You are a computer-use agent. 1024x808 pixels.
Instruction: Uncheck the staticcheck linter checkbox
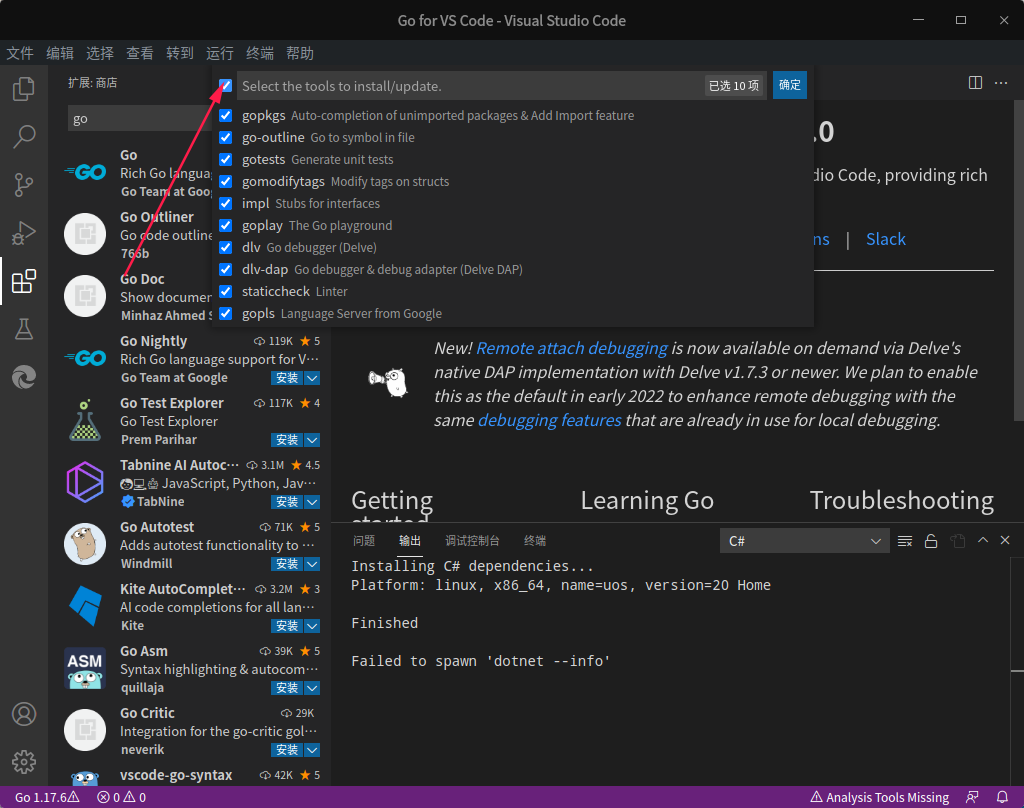coord(225,291)
